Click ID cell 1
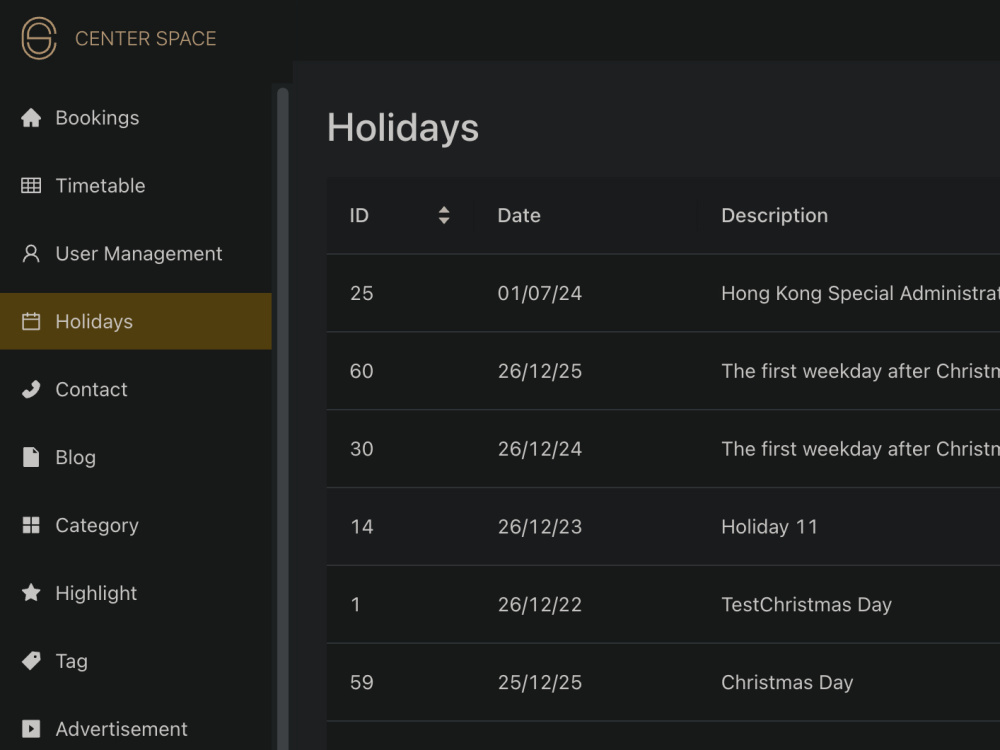This screenshot has height=750, width=1000. 355,605
